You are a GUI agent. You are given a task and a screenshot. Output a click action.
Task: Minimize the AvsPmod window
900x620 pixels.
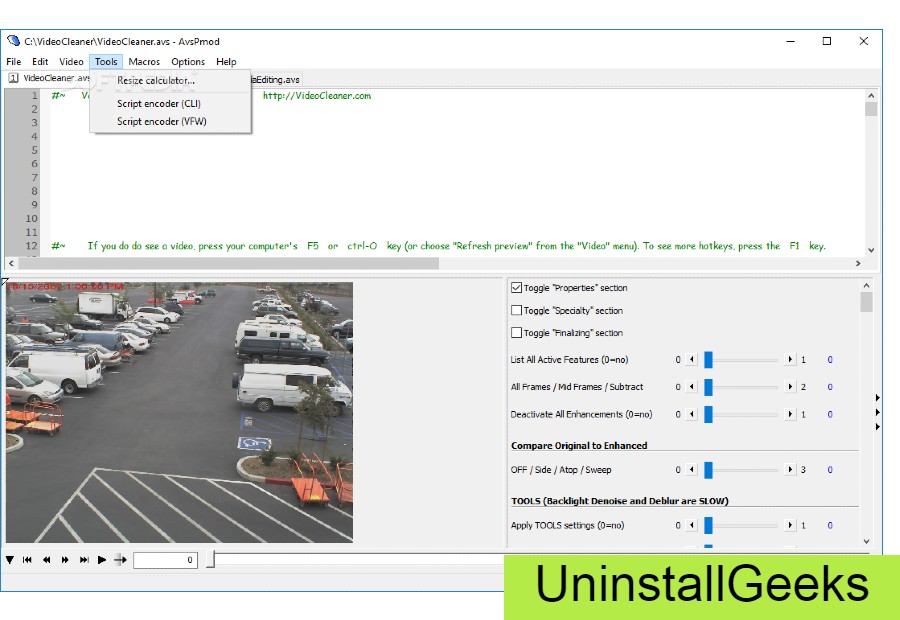[790, 41]
